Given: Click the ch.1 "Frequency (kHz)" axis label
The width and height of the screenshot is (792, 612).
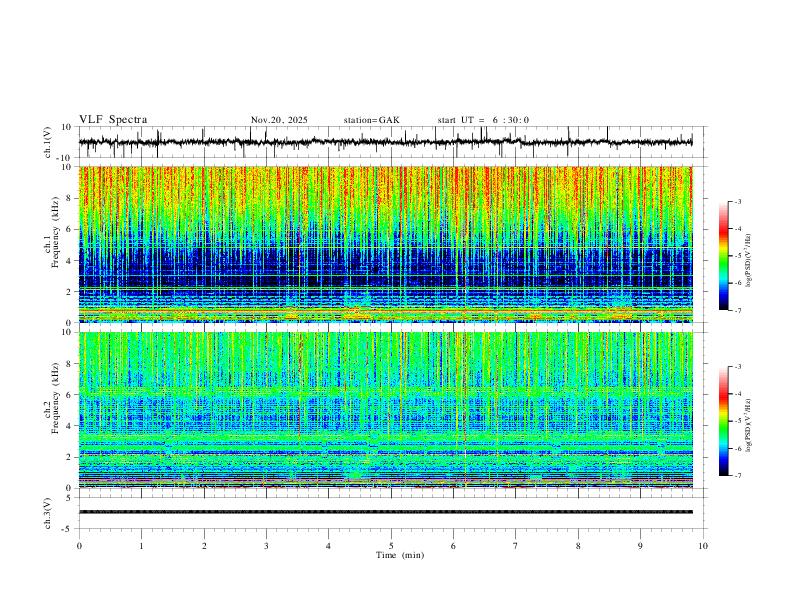Looking at the screenshot, I should [x=53, y=232].
